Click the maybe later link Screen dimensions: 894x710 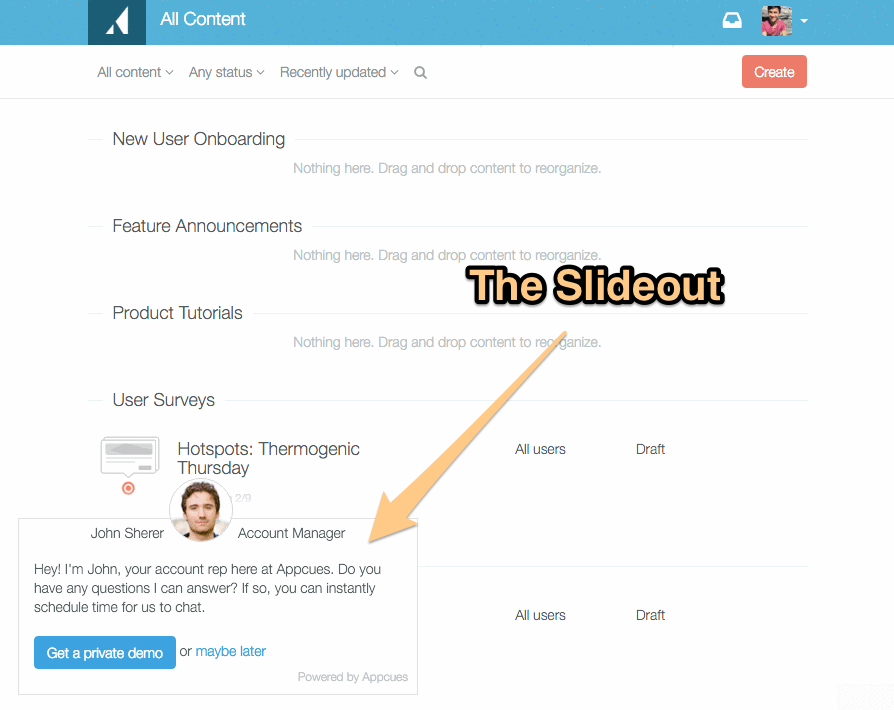pos(230,651)
